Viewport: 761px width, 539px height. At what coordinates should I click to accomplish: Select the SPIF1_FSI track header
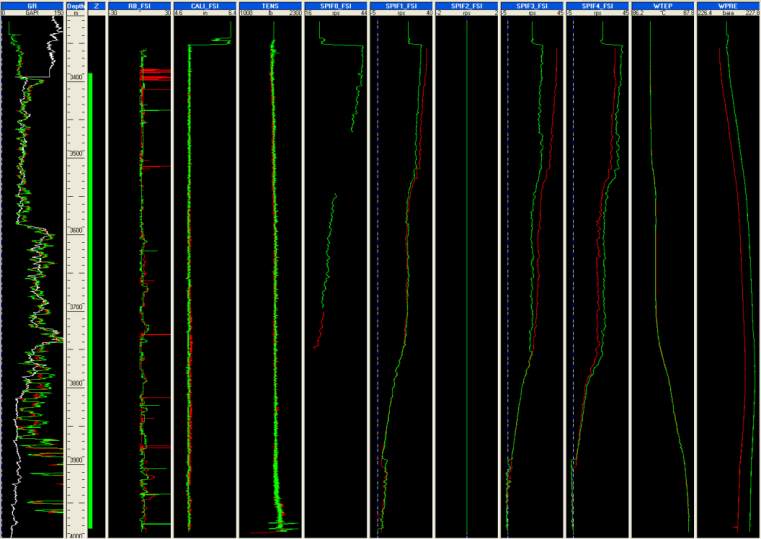click(x=401, y=5)
